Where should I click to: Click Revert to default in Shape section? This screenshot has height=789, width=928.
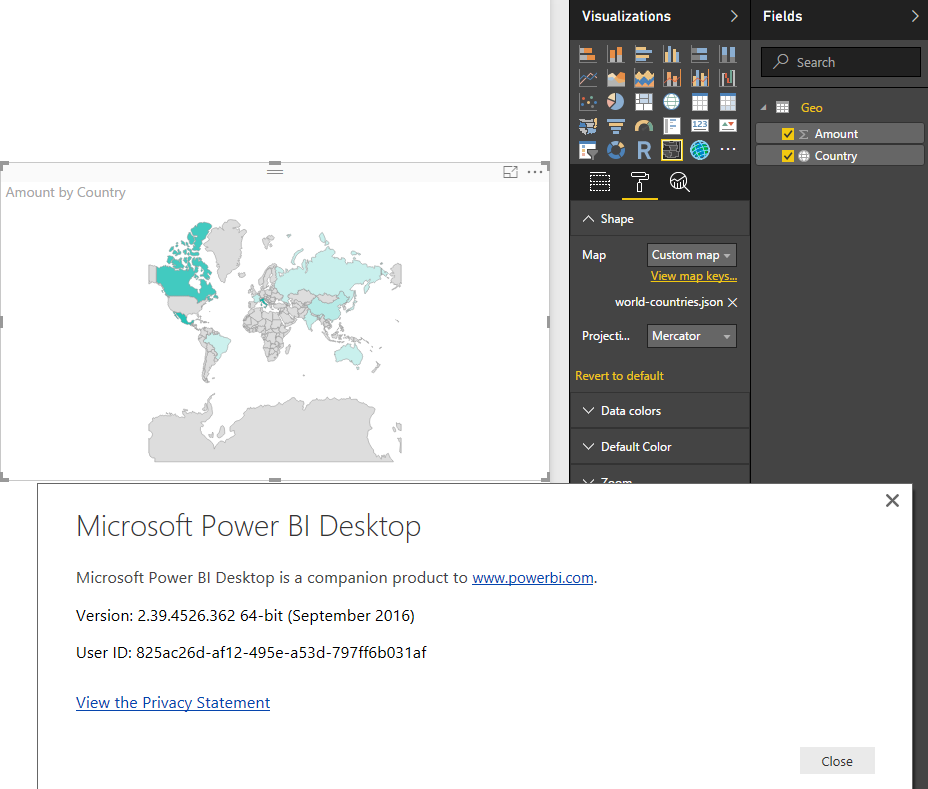click(x=619, y=376)
